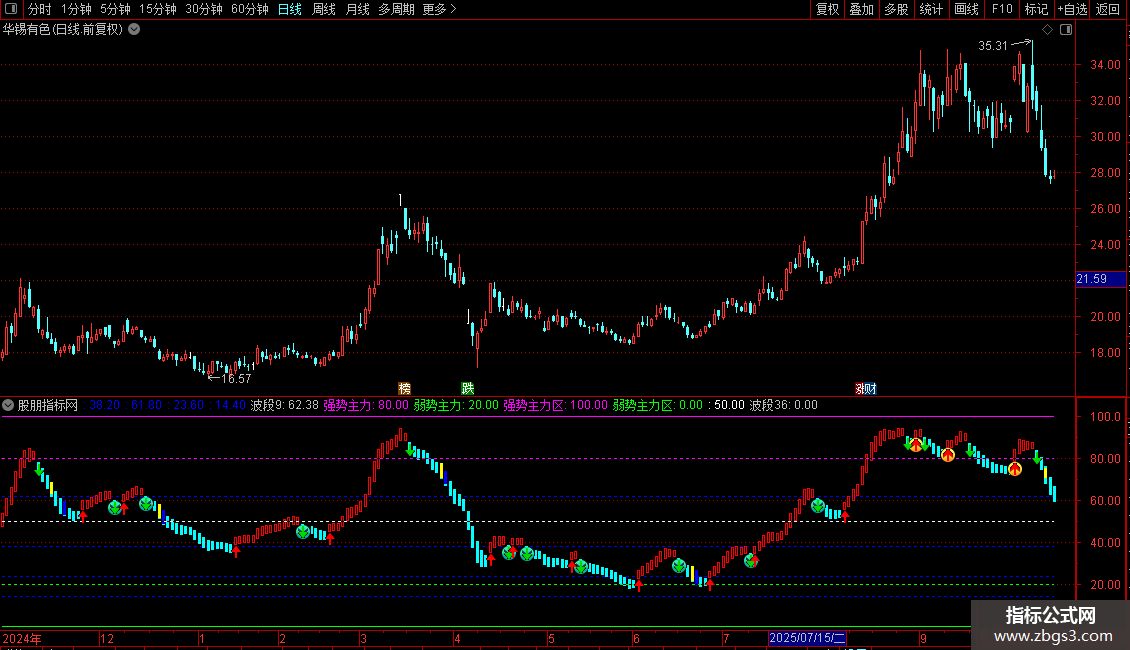Open F10 company information

pyautogui.click(x=1002, y=9)
